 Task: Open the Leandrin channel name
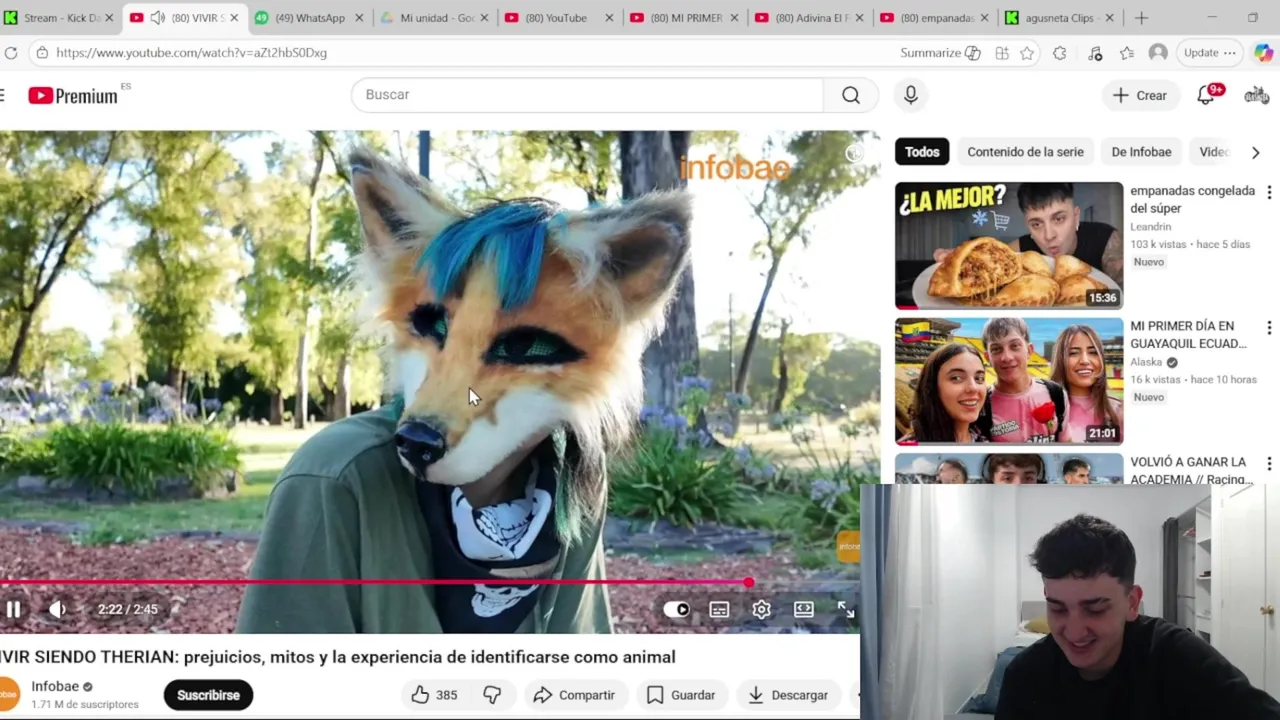(1150, 227)
